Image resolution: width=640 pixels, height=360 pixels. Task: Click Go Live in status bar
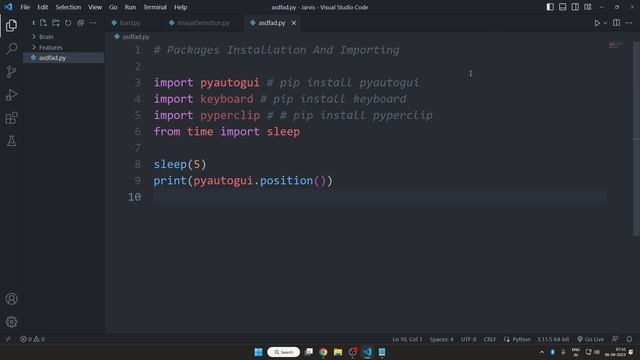590,339
